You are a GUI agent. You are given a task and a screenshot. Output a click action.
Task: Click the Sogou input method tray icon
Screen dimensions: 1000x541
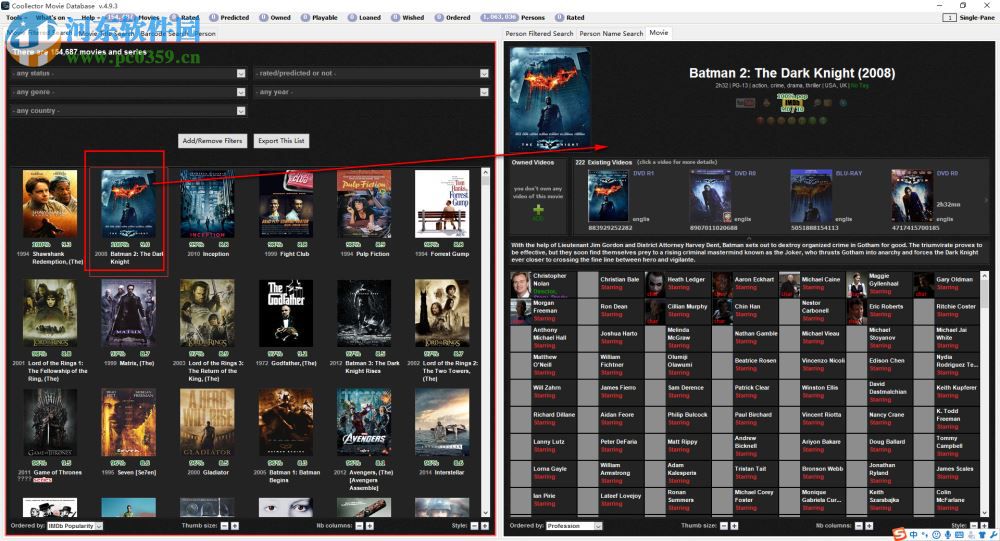coord(899,534)
